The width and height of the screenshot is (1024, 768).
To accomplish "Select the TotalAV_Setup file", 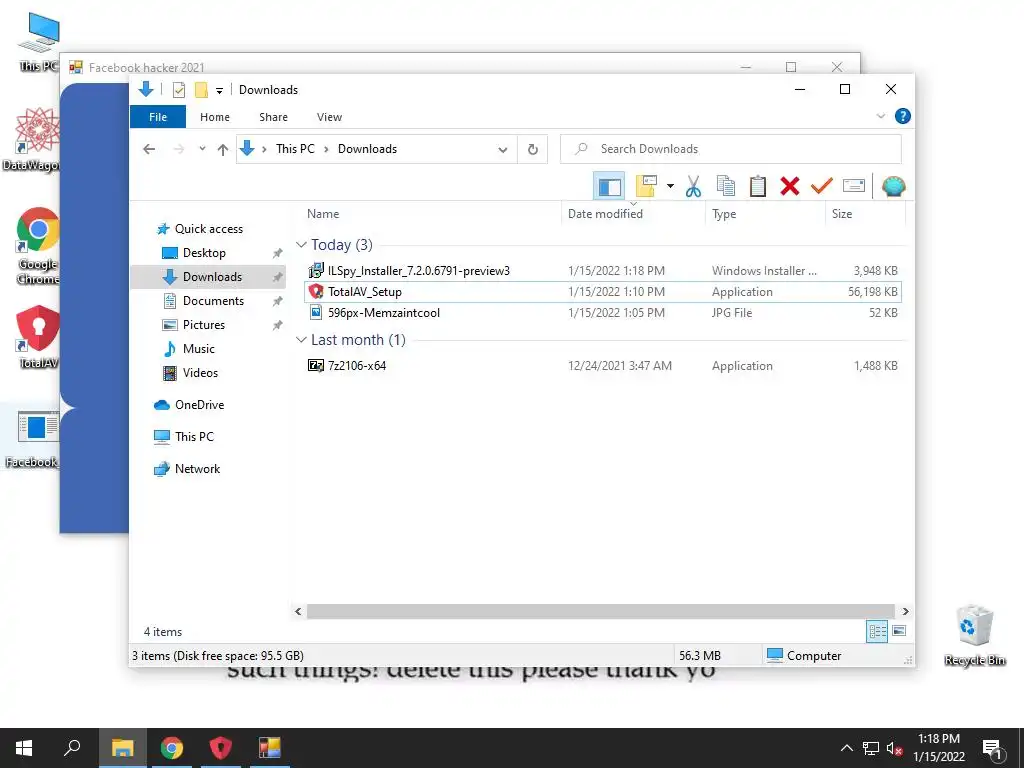I will 603,292.
